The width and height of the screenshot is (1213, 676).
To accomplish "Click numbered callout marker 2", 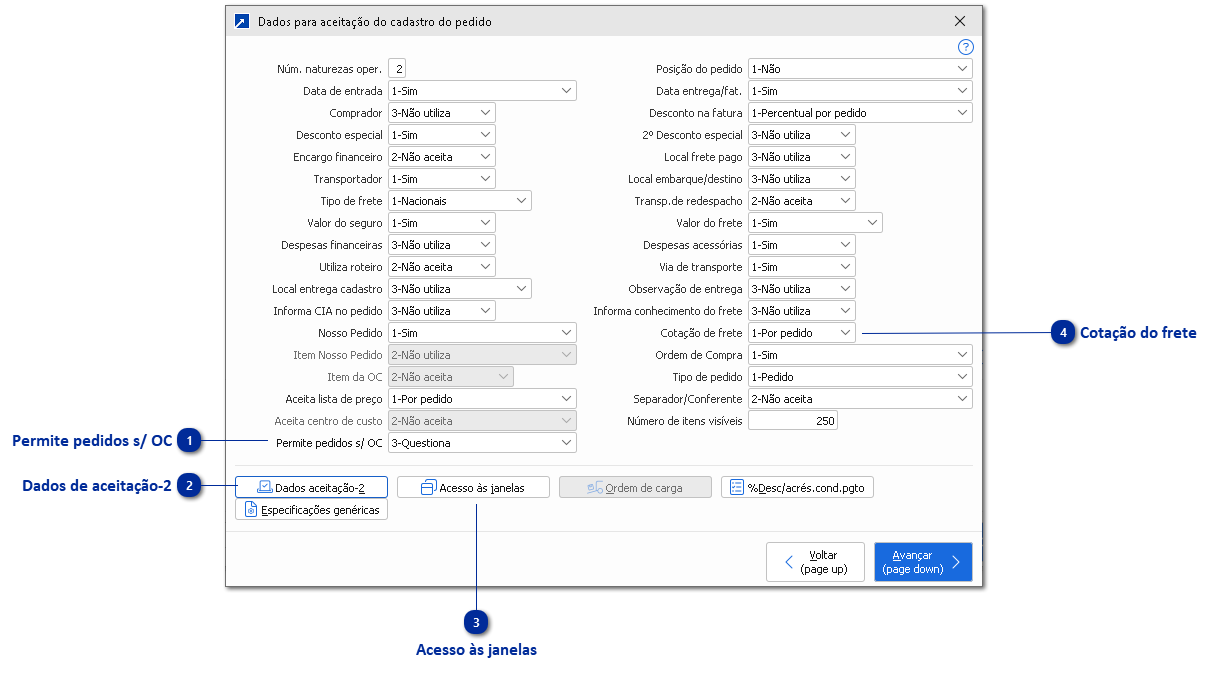I will click(190, 486).
